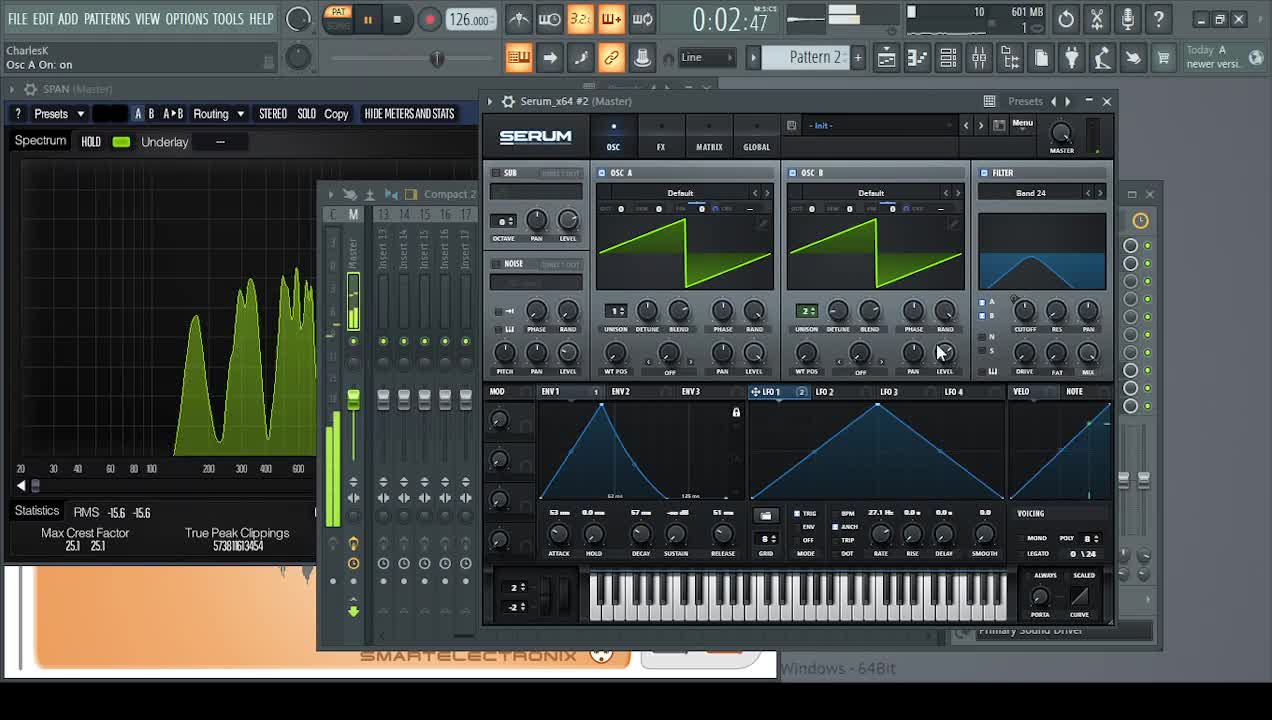Click the pencil edit icon in OSC A
Screen dimensions: 1272x720
point(762,224)
